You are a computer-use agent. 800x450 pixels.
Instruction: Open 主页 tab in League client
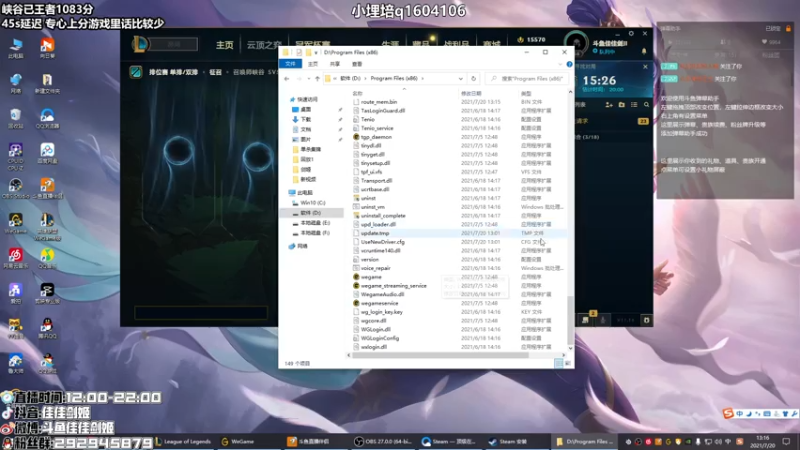click(224, 45)
